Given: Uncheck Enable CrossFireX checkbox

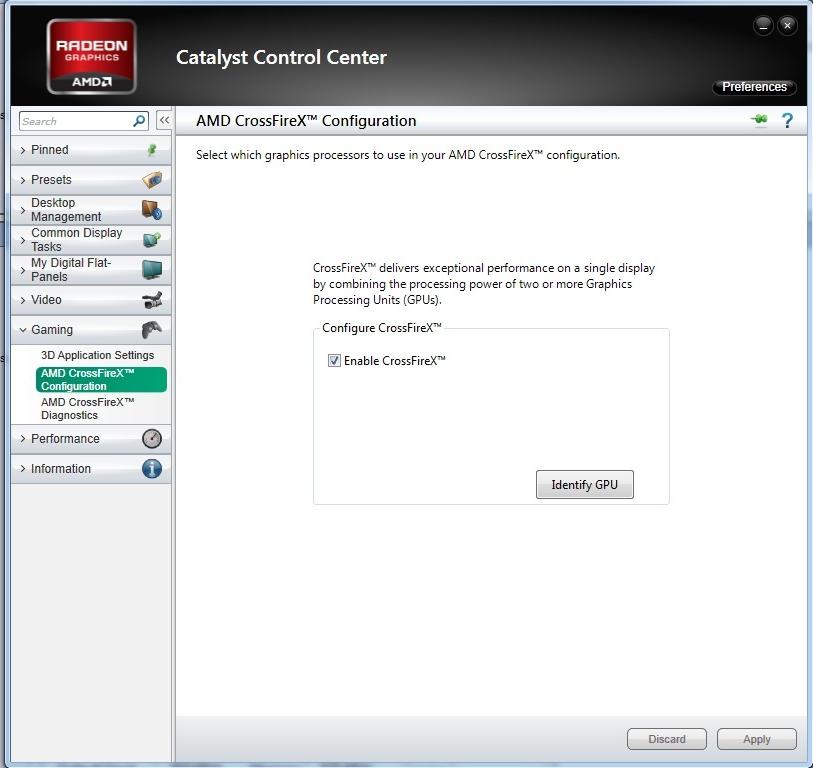Looking at the screenshot, I should coord(334,360).
